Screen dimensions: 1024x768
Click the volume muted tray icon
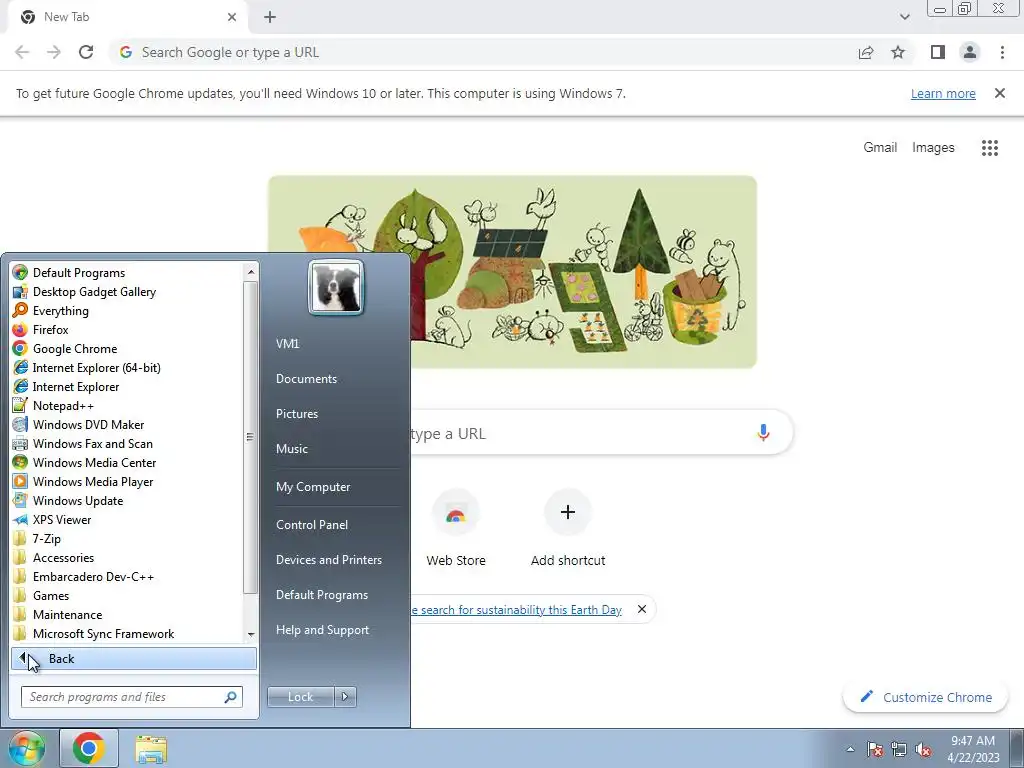[x=923, y=750]
